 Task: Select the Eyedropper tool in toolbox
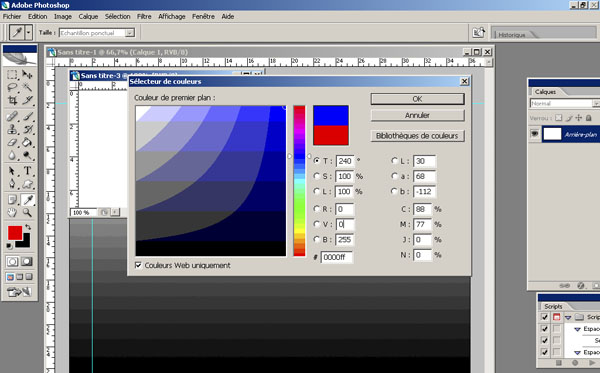(27, 199)
